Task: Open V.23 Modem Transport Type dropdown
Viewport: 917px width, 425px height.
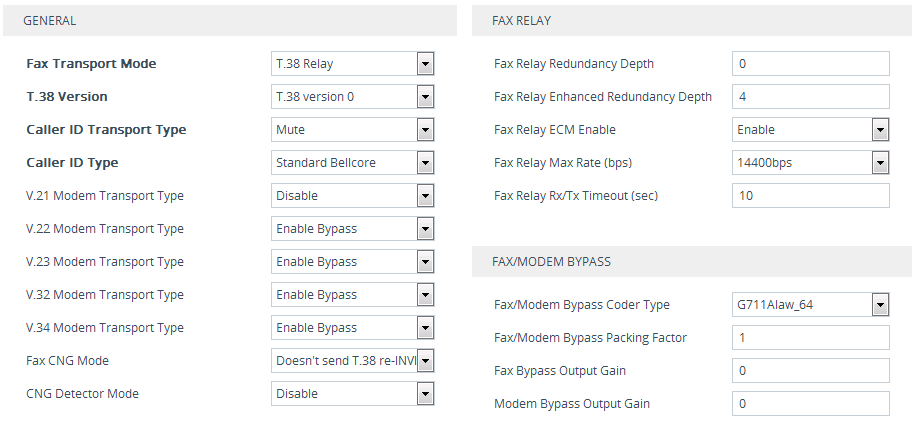Action: (352, 262)
